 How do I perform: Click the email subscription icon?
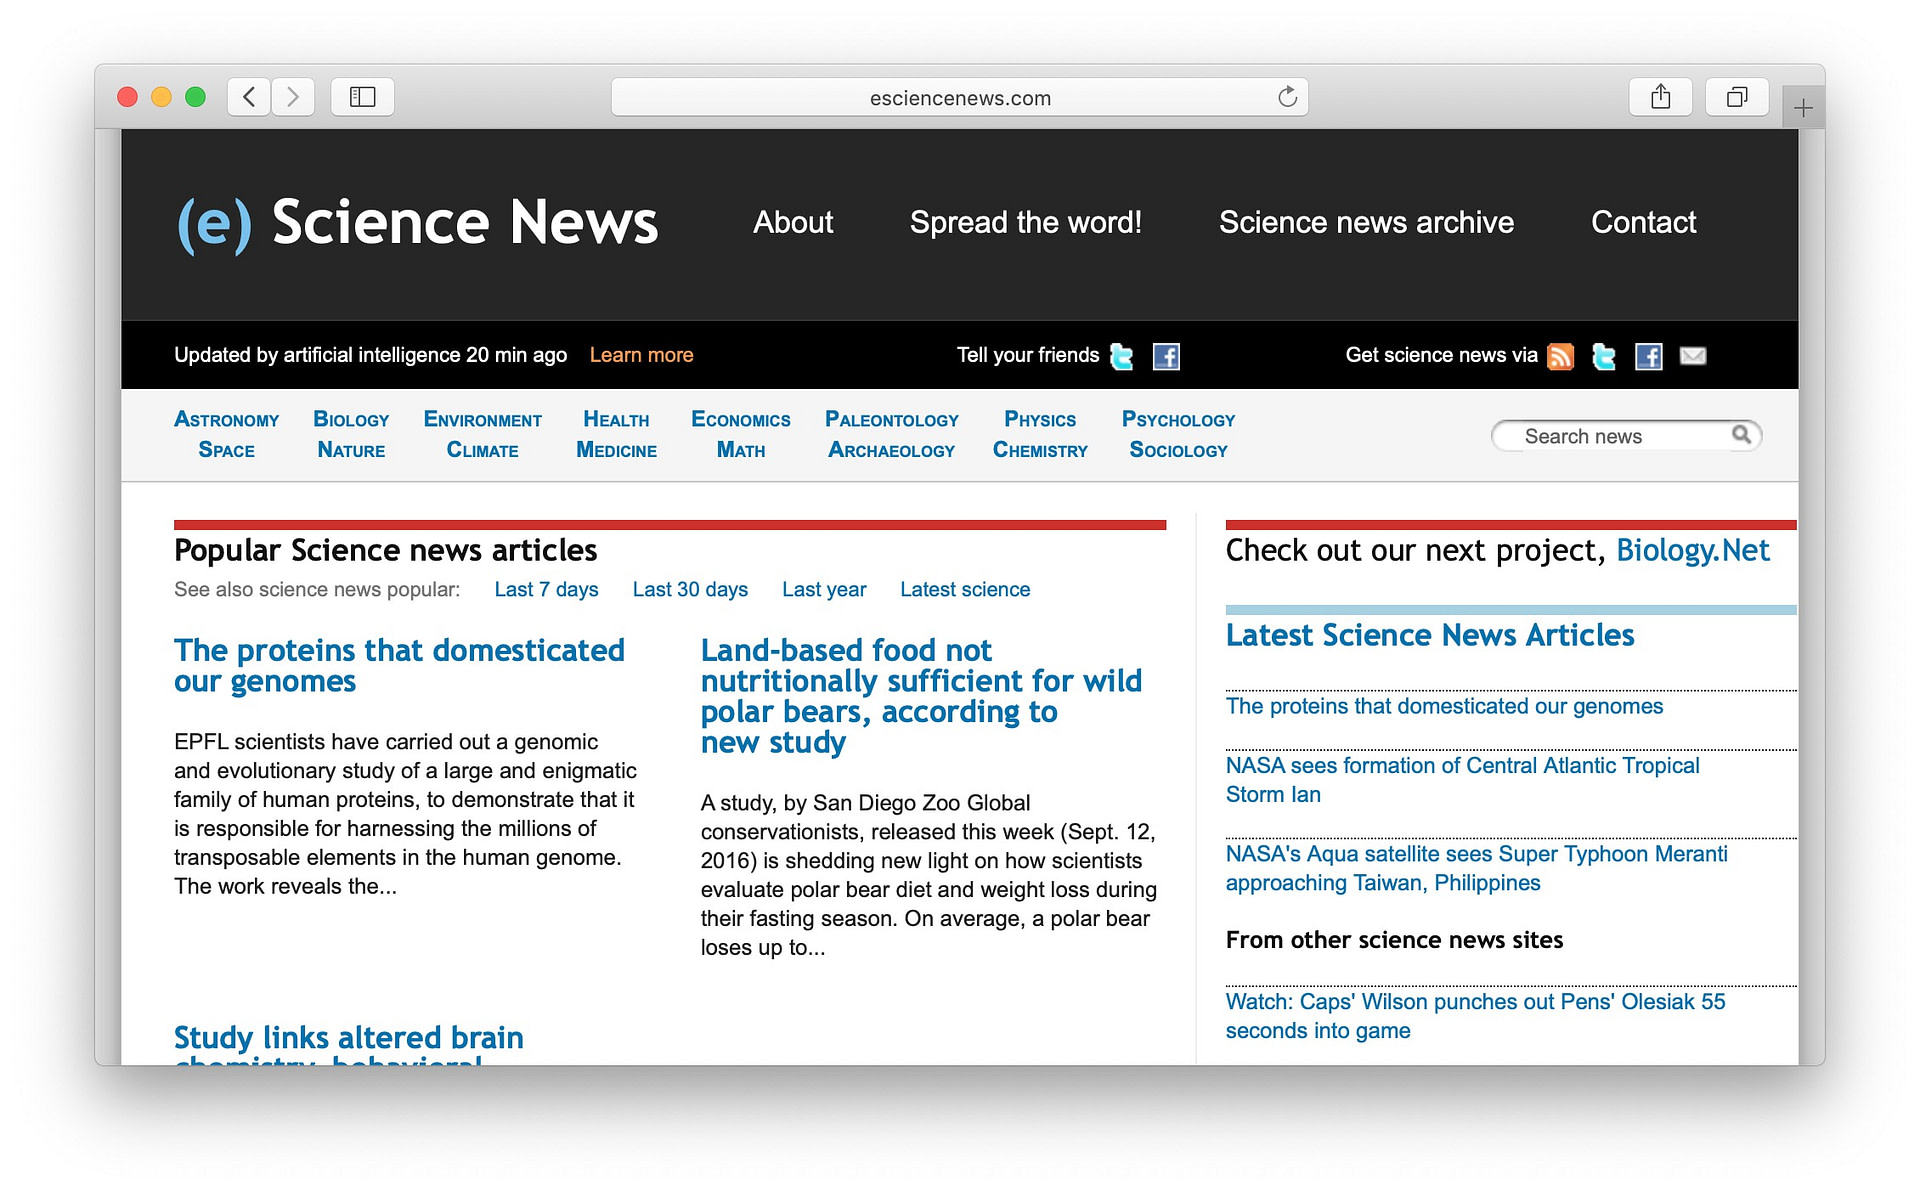tap(1693, 356)
